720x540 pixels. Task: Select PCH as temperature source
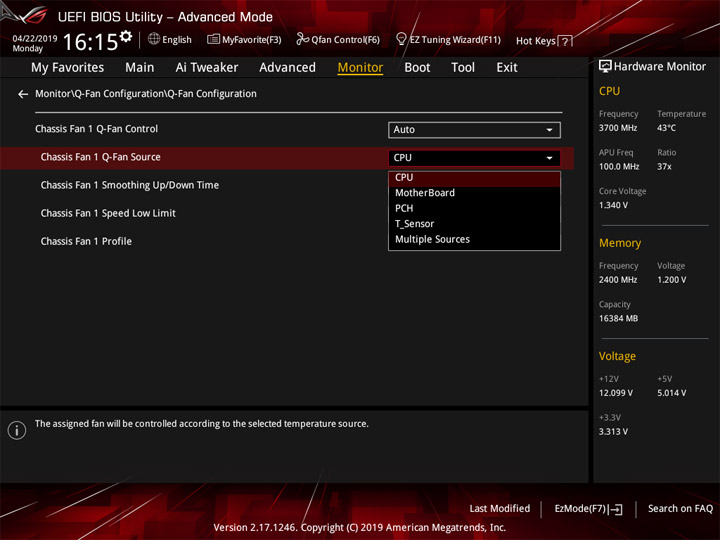pyautogui.click(x=474, y=208)
